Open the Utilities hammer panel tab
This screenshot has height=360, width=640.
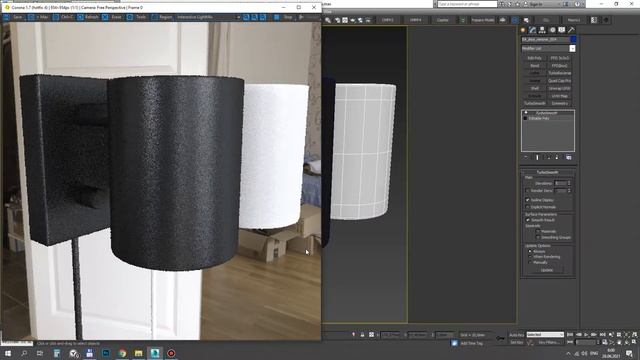tap(571, 30)
